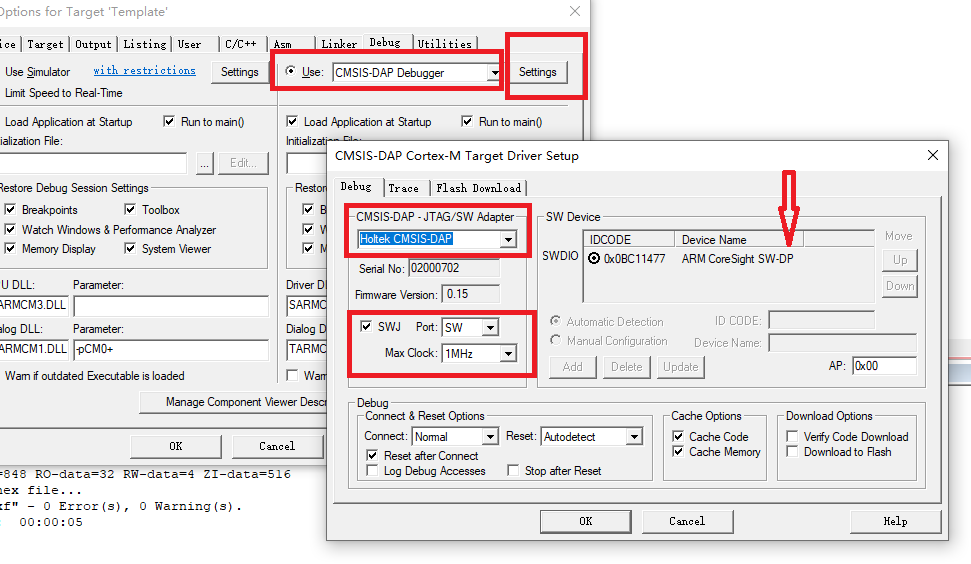Open the Trace tab in driver setup
The image size is (971, 564).
click(x=403, y=188)
